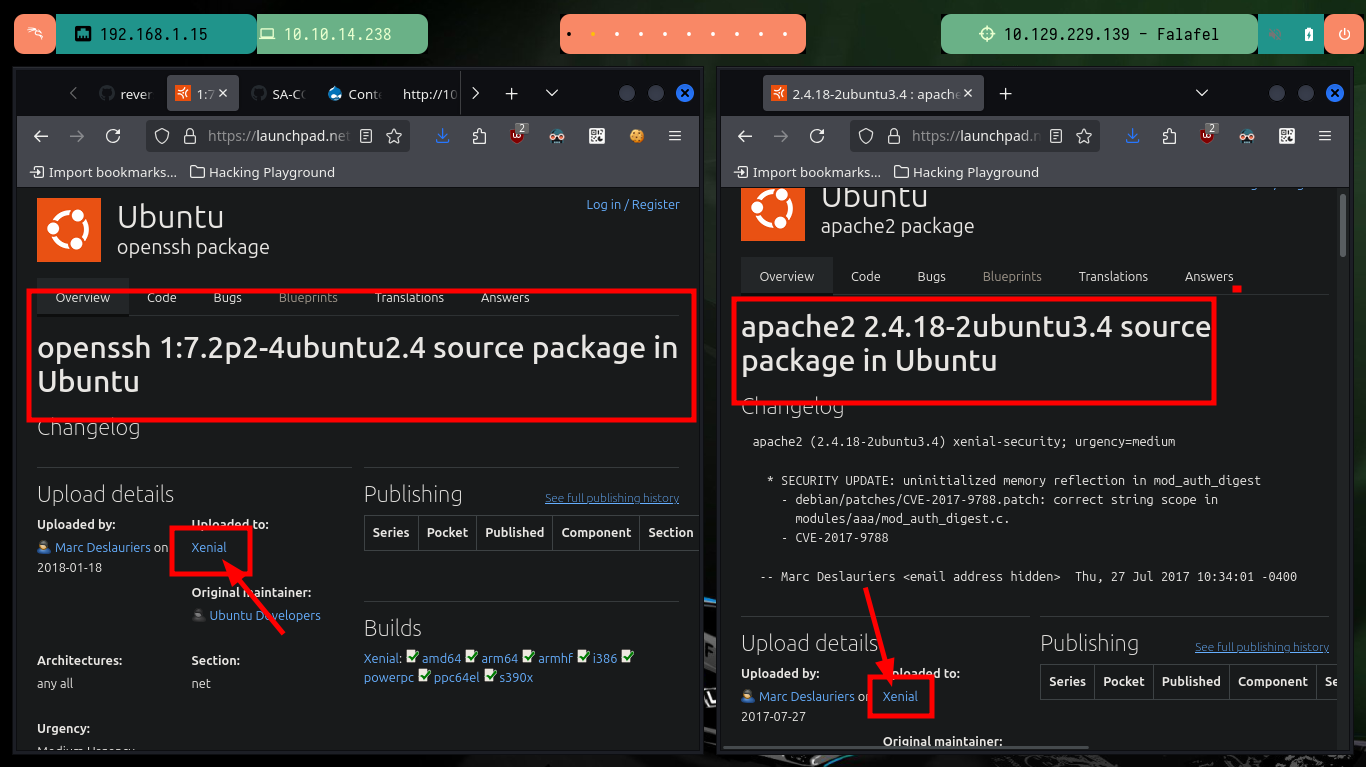
Task: Click the Ubuntu logo on the openssh page
Action: point(69,229)
